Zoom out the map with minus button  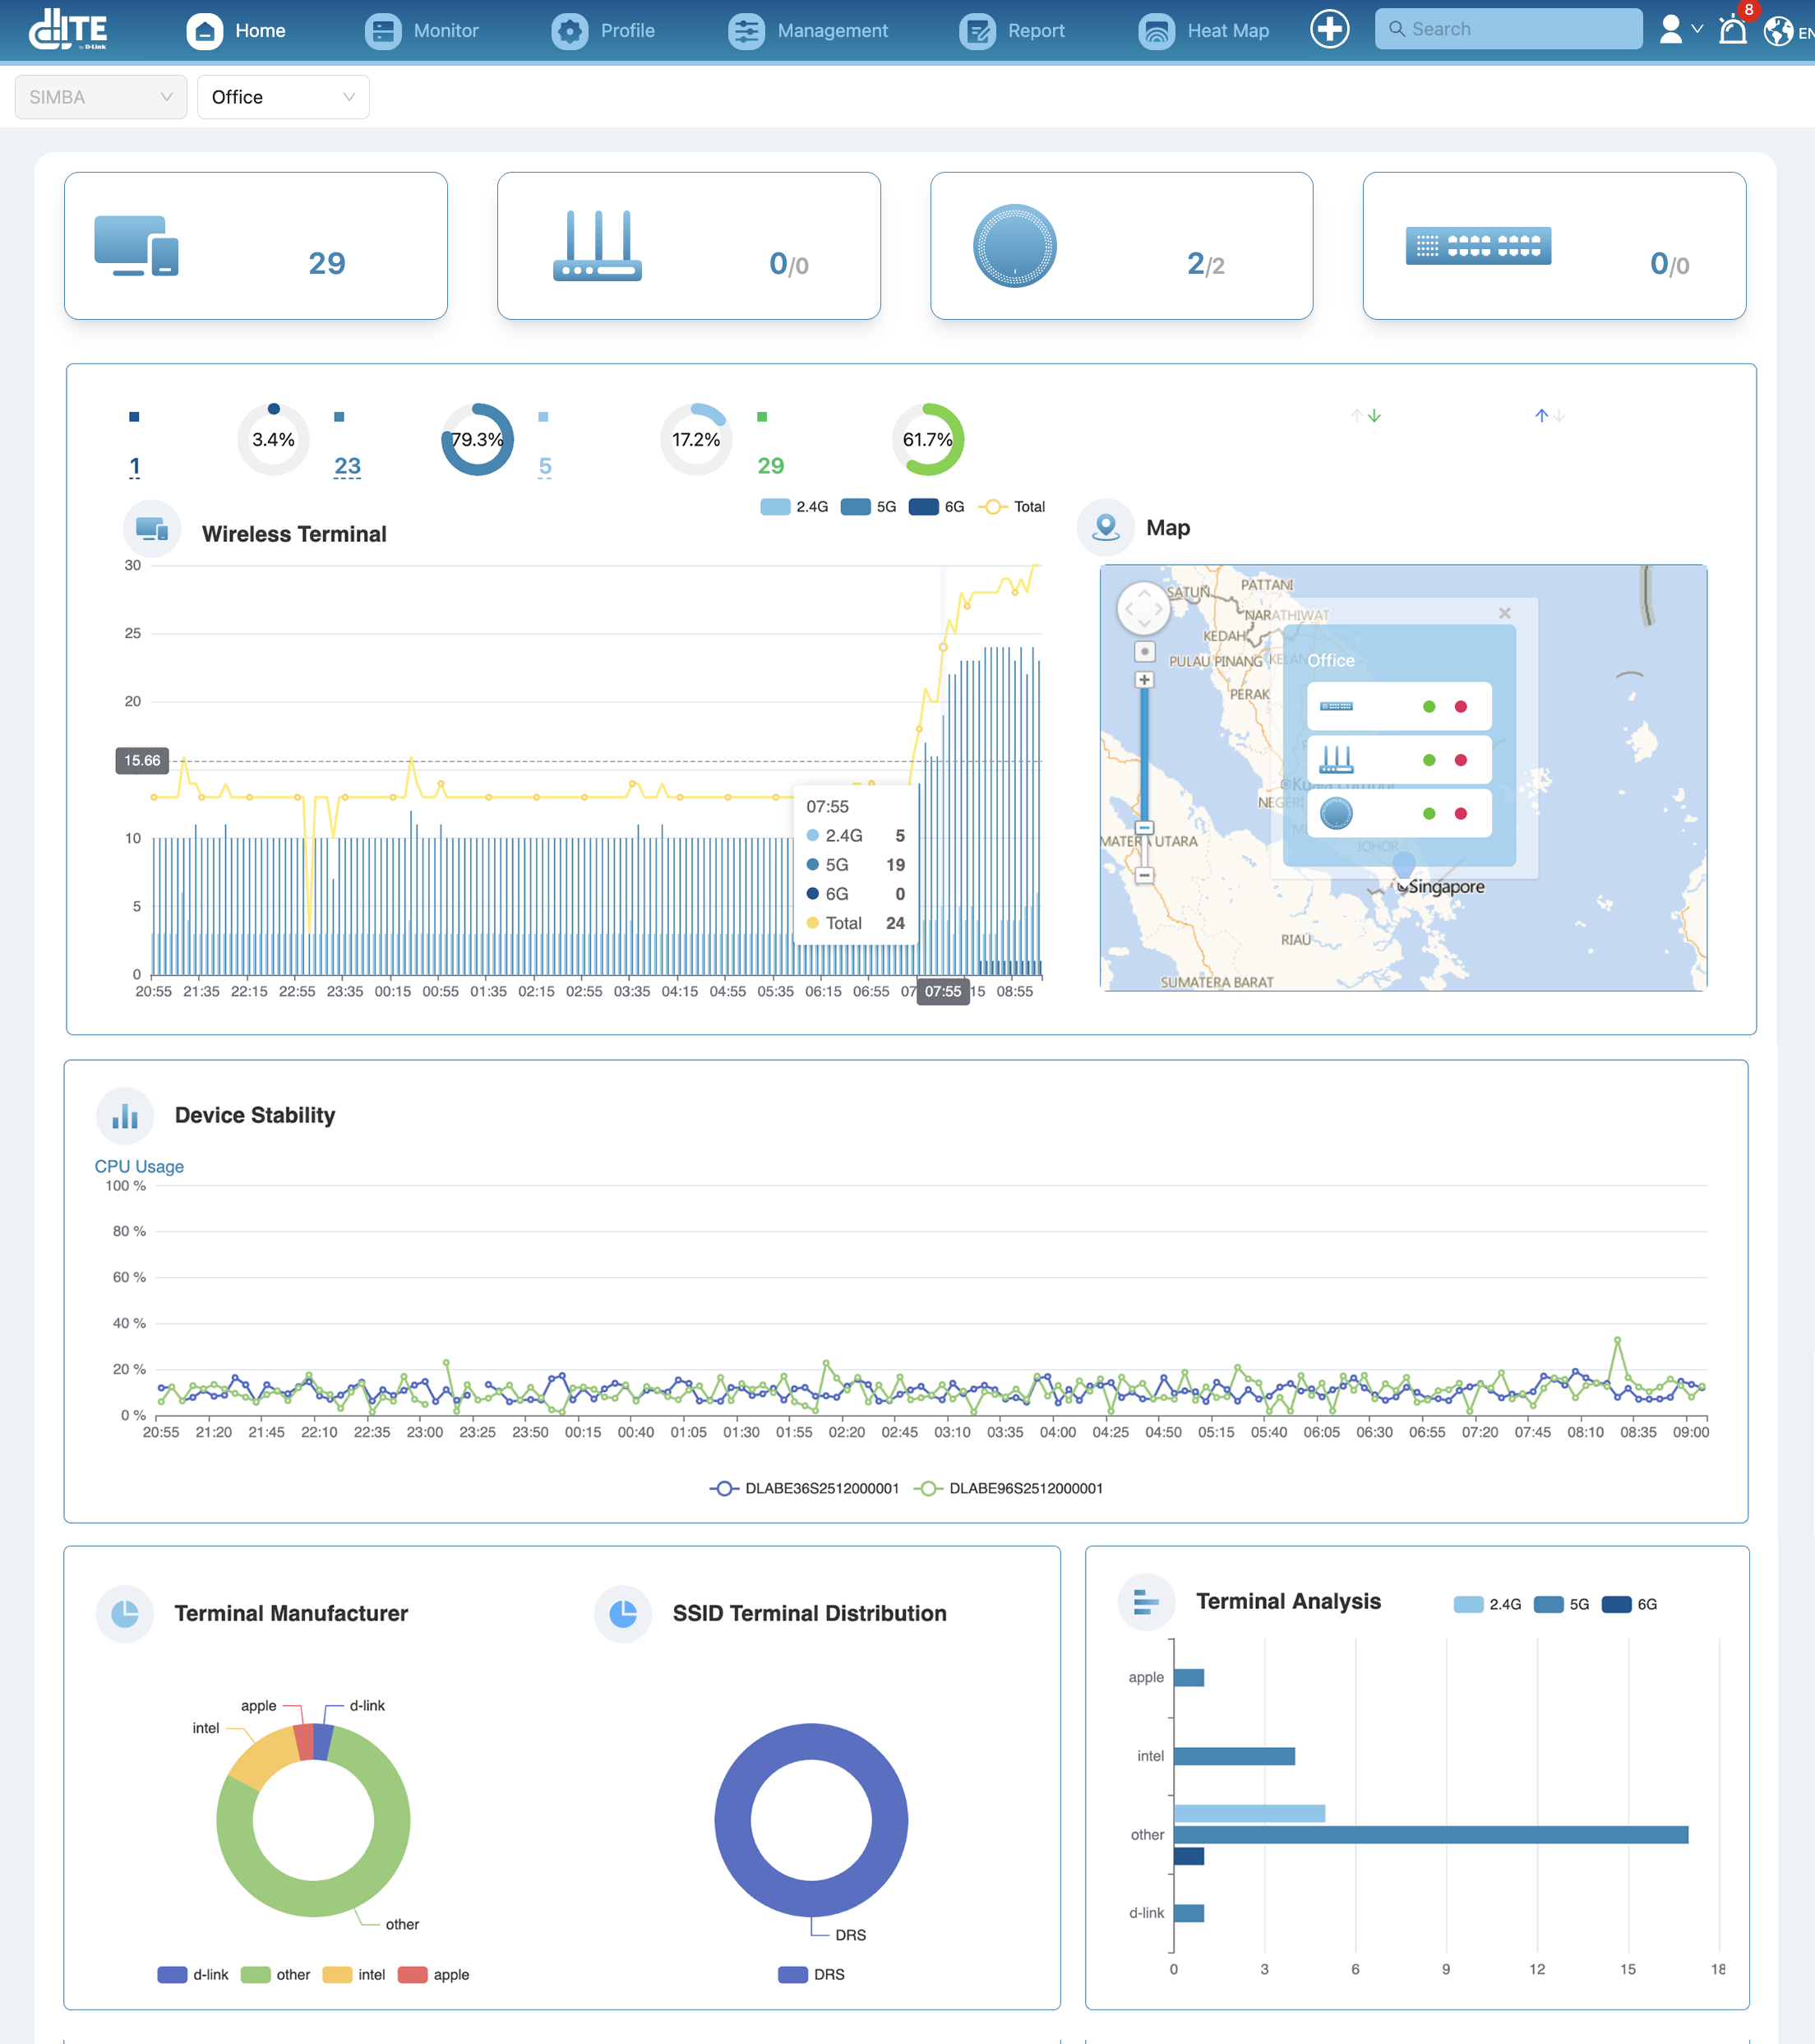(x=1145, y=875)
